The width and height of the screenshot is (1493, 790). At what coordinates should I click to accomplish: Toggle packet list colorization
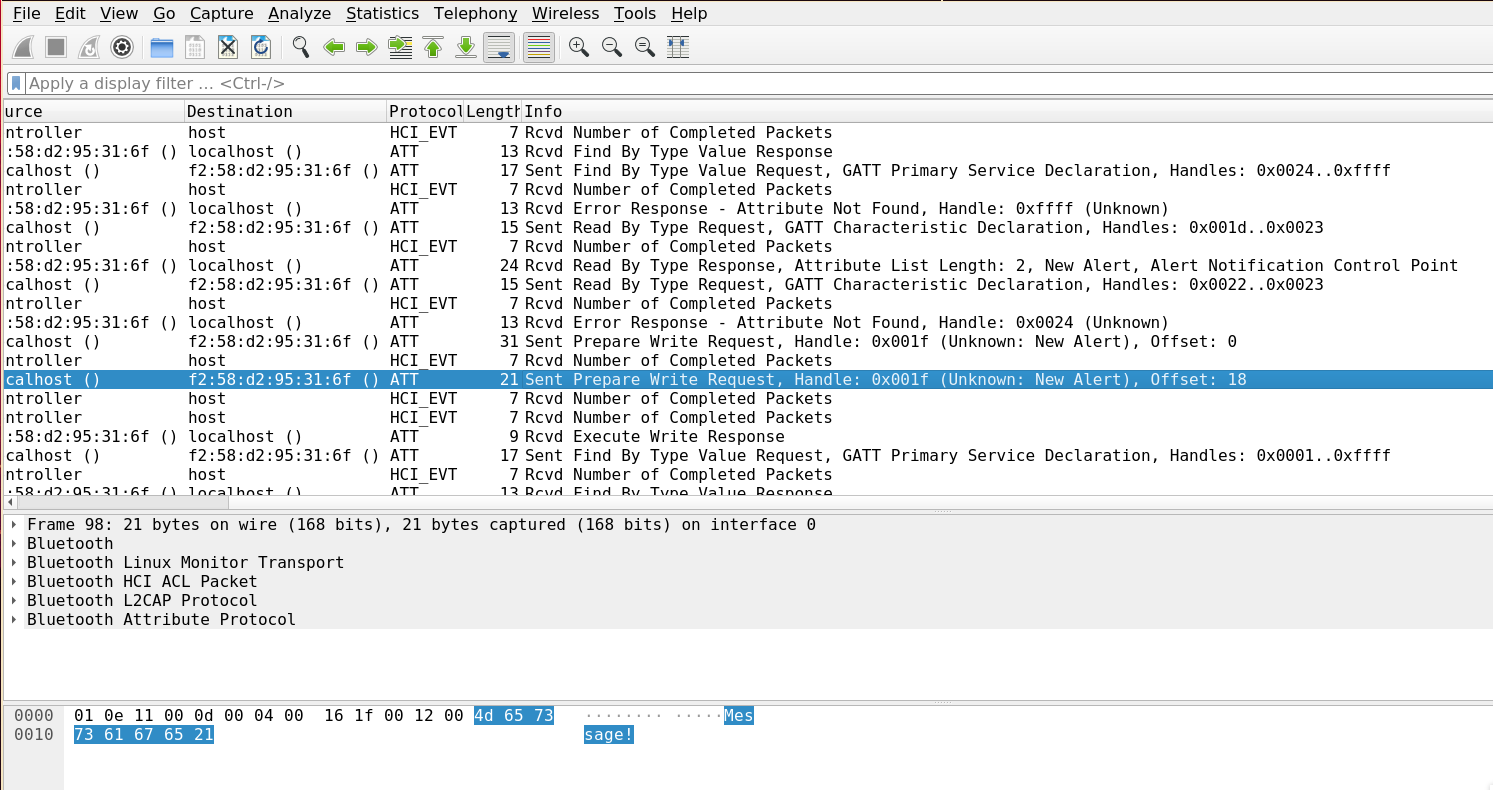tap(539, 47)
